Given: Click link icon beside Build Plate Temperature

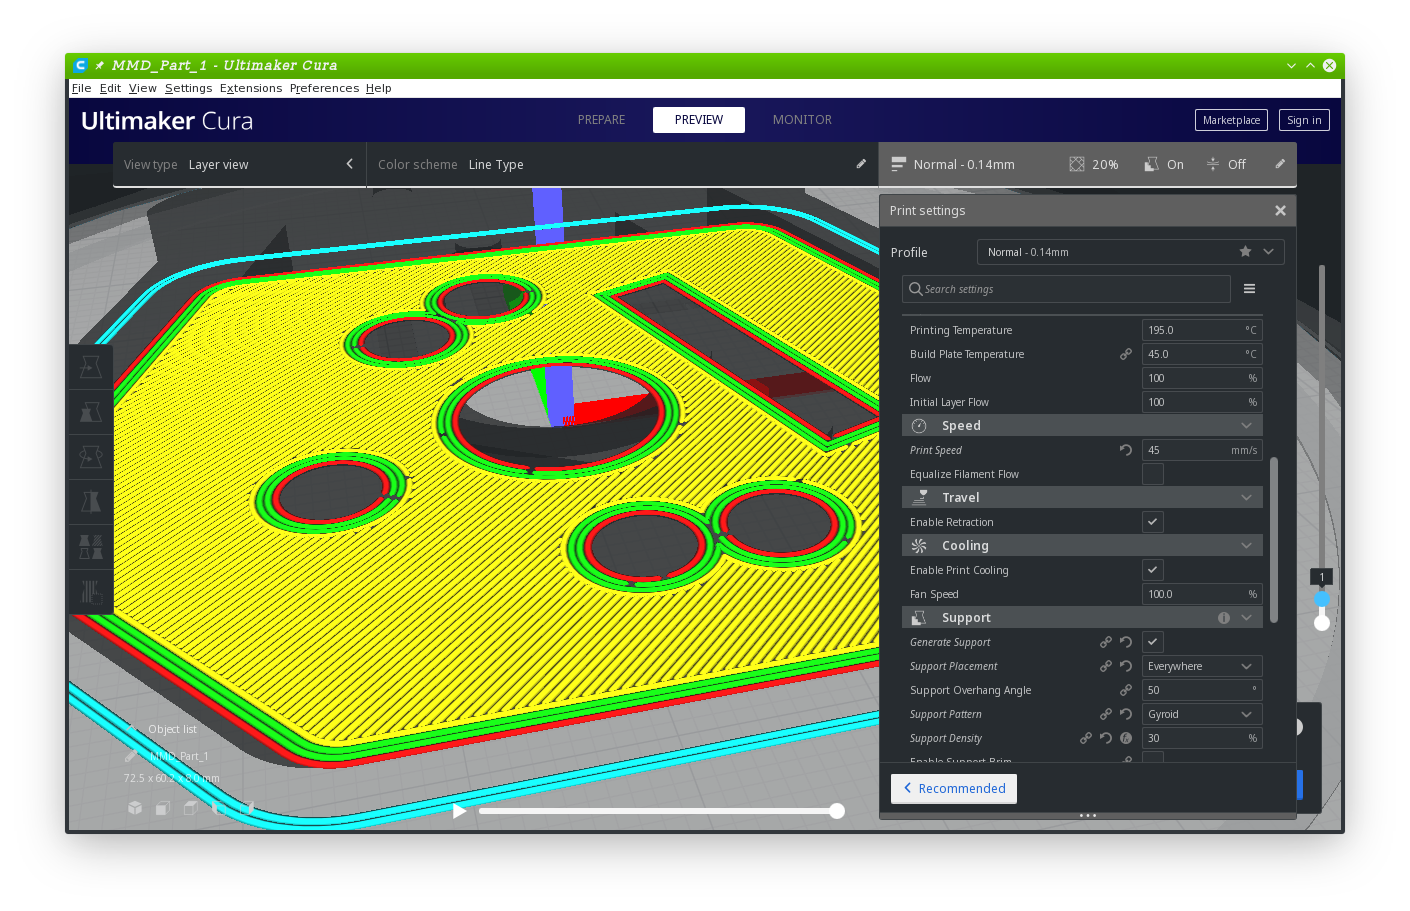Looking at the screenshot, I should (1126, 354).
